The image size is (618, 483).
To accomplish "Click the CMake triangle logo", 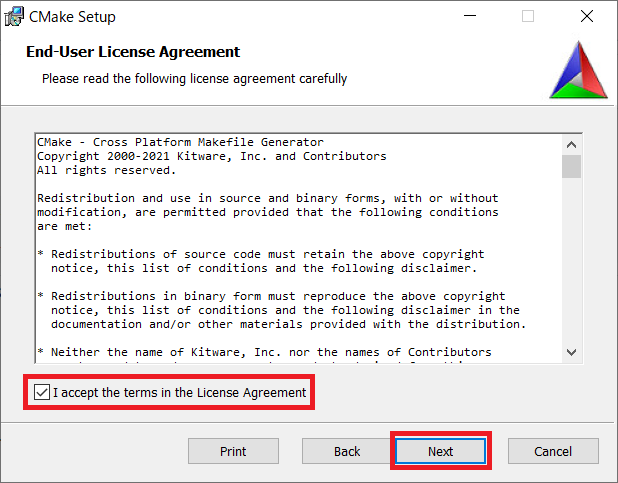I will (579, 70).
